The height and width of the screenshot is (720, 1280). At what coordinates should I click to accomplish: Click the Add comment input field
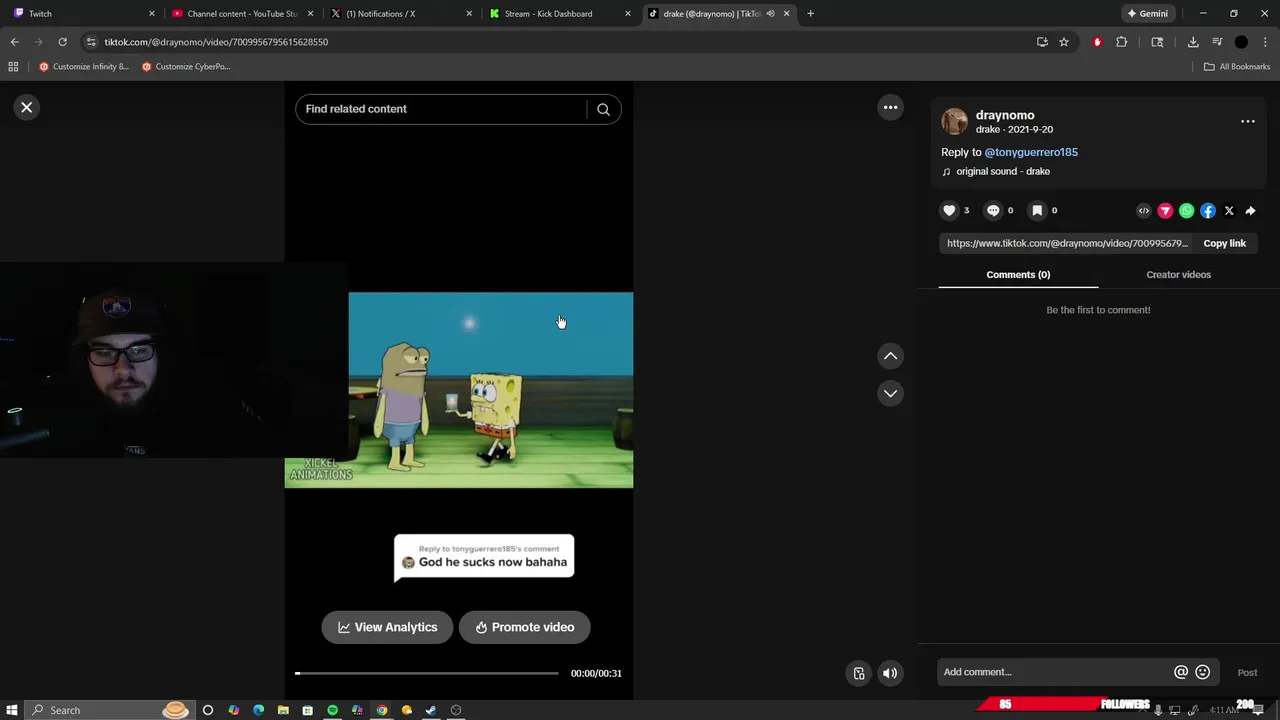(1055, 672)
